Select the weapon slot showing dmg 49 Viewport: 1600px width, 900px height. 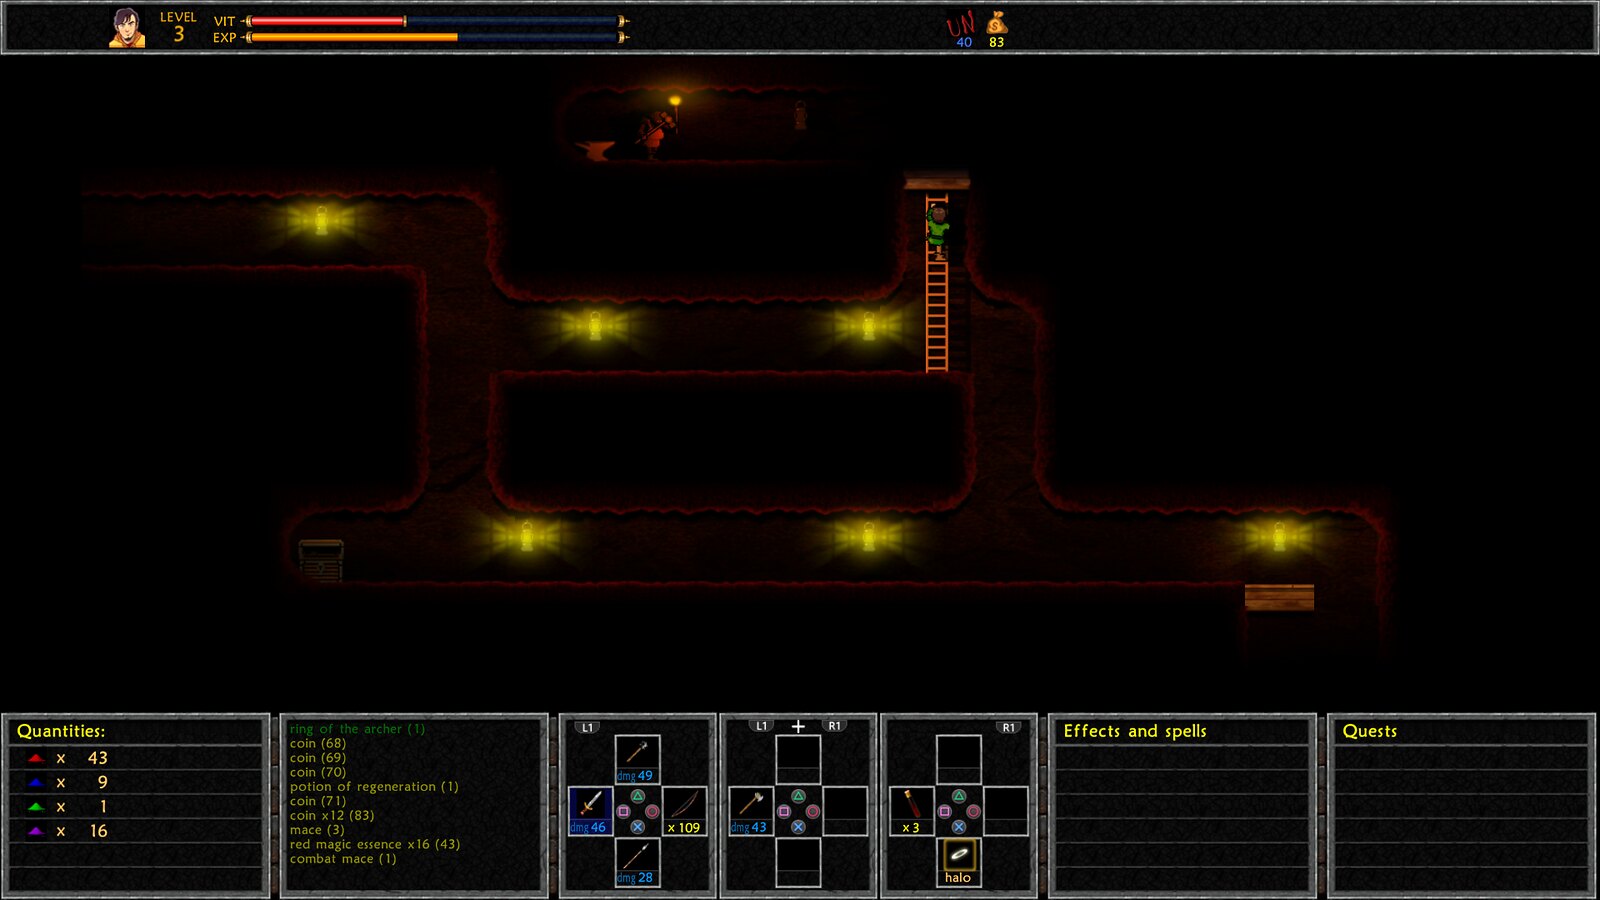(x=637, y=759)
